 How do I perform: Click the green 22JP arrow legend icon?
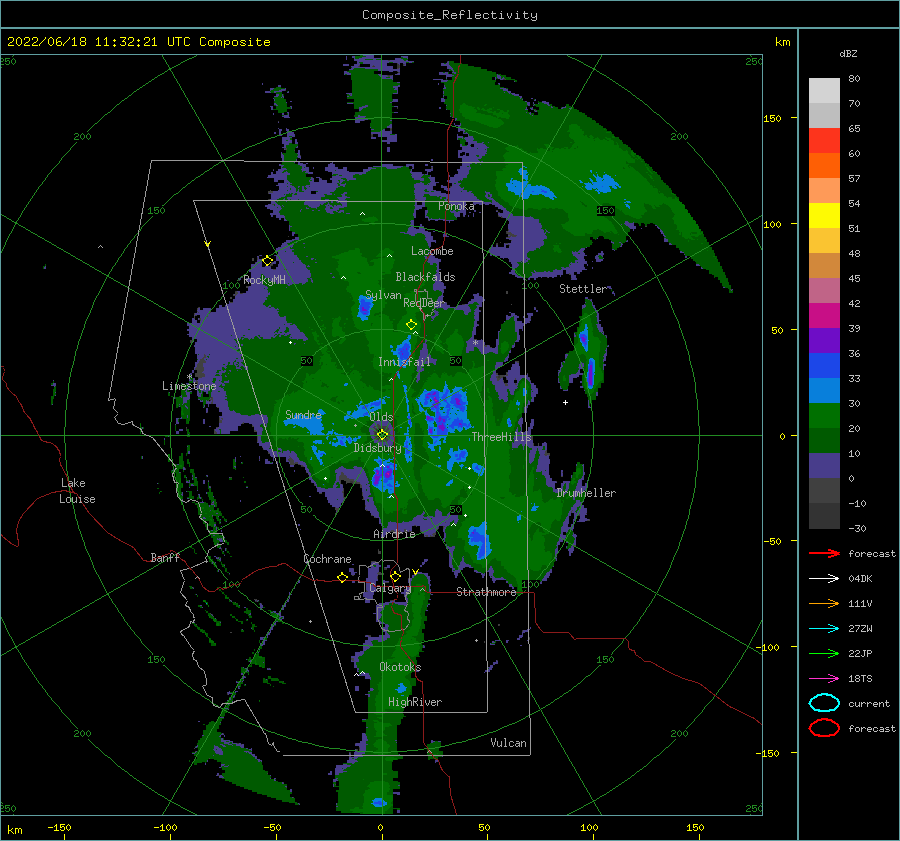(824, 653)
